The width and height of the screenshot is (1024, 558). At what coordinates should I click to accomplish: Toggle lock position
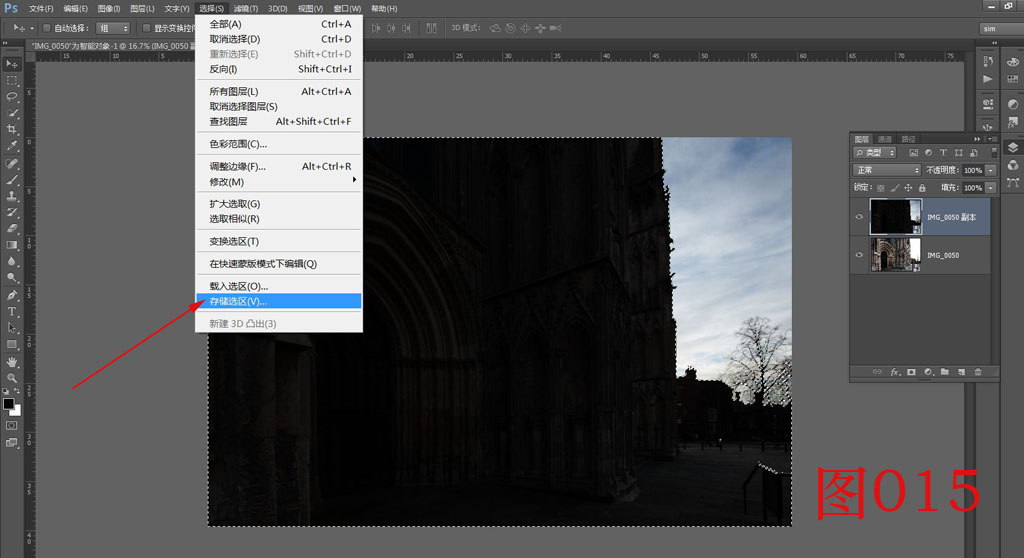click(908, 188)
